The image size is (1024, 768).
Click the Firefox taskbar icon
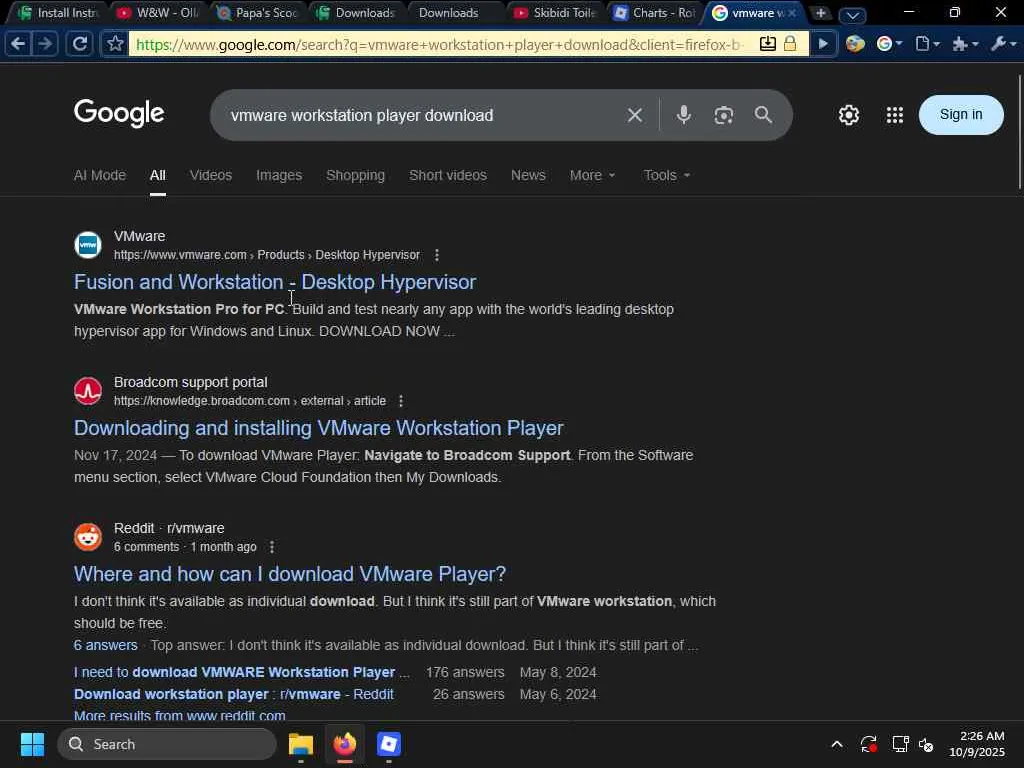345,744
